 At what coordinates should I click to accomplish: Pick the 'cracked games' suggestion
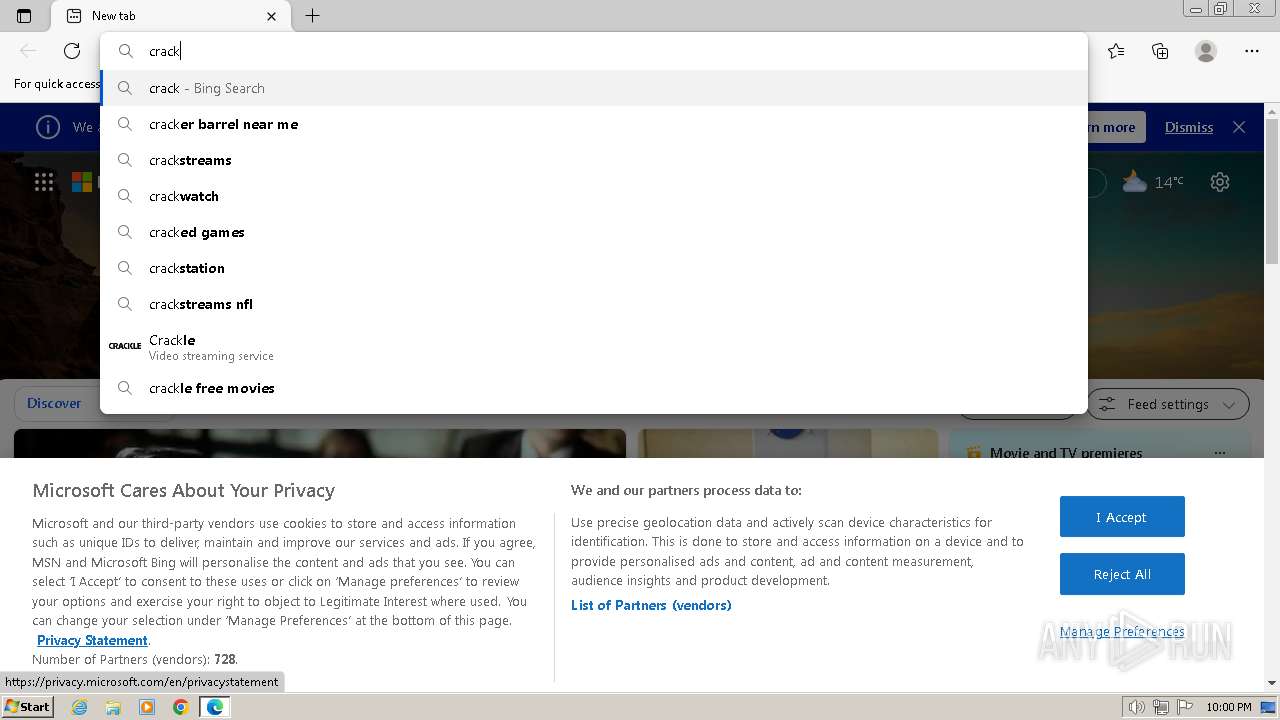[x=594, y=232]
